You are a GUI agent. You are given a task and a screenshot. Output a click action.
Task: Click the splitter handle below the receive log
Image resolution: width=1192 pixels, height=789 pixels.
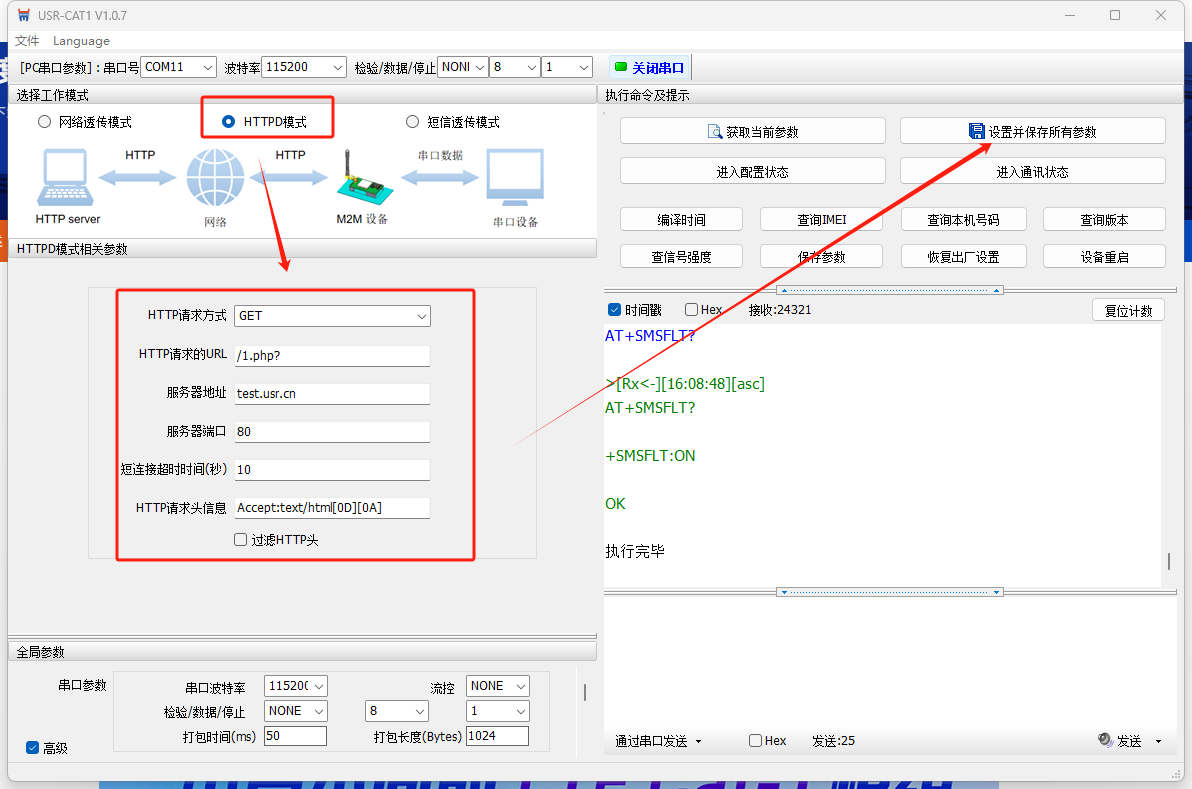[889, 591]
